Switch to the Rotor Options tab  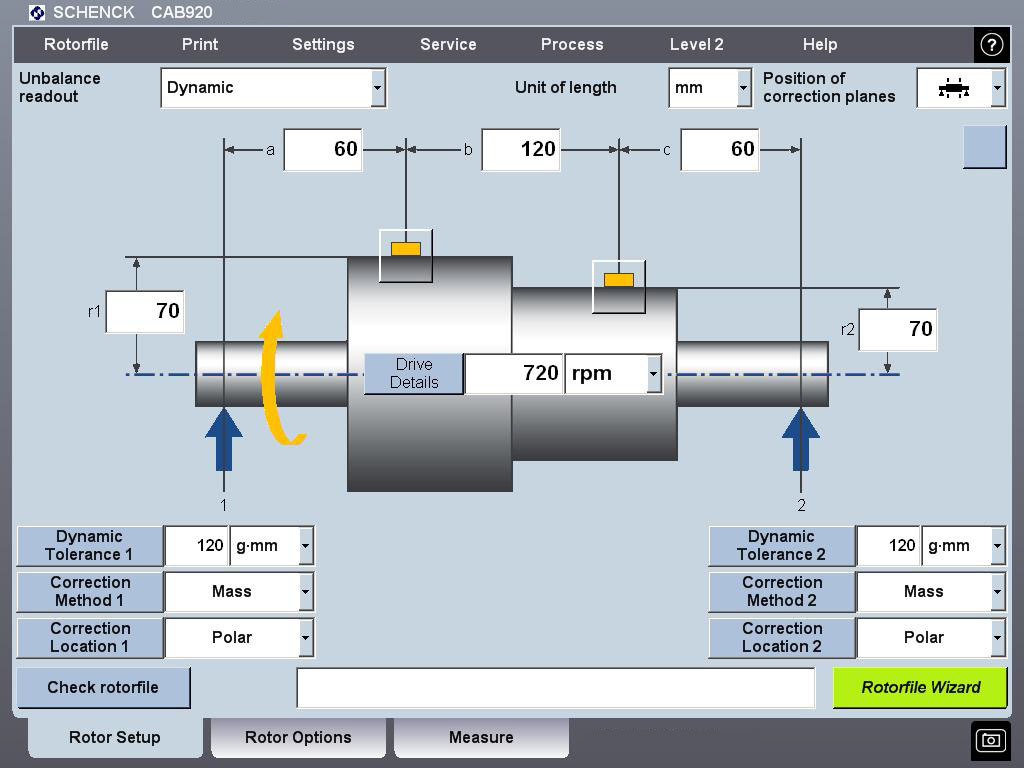coord(298,738)
